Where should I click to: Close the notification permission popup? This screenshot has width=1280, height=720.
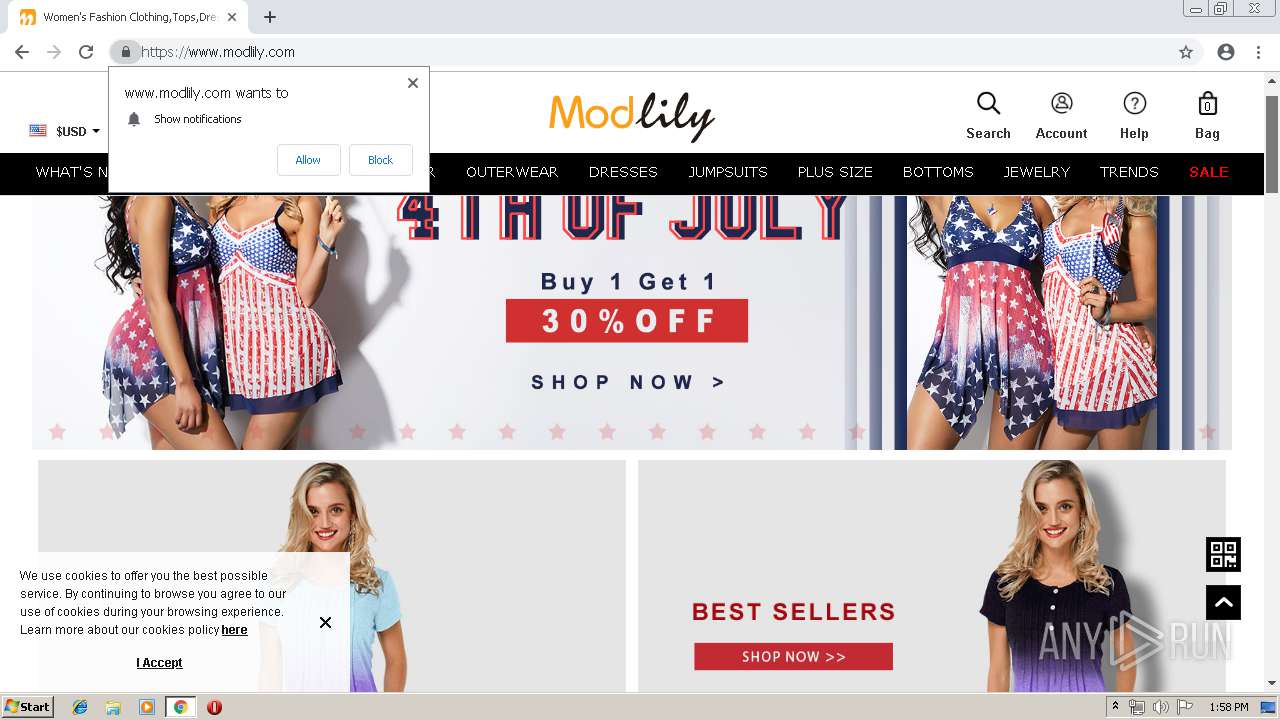click(412, 83)
